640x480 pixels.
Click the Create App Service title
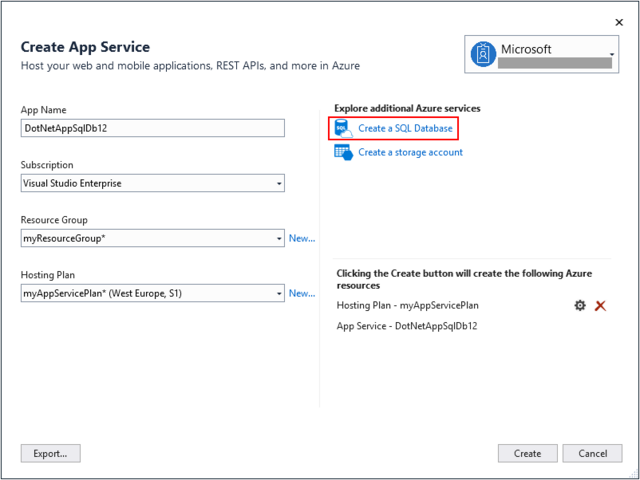(85, 47)
